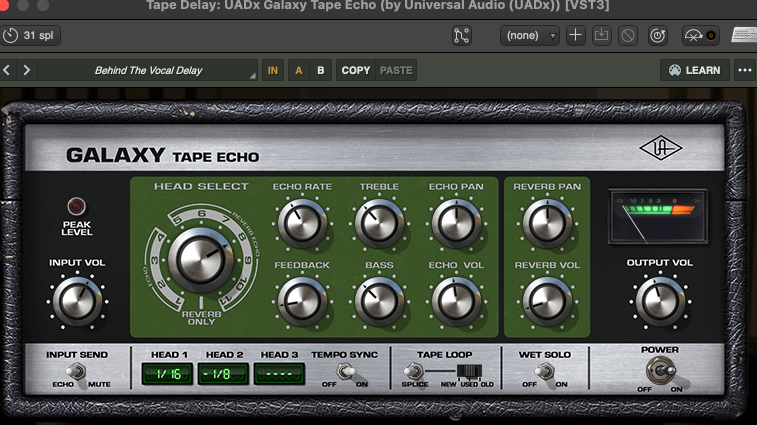Screen dimensions: 757x425
Task: Click REVERB ONLY label on head dial
Action: point(201,318)
